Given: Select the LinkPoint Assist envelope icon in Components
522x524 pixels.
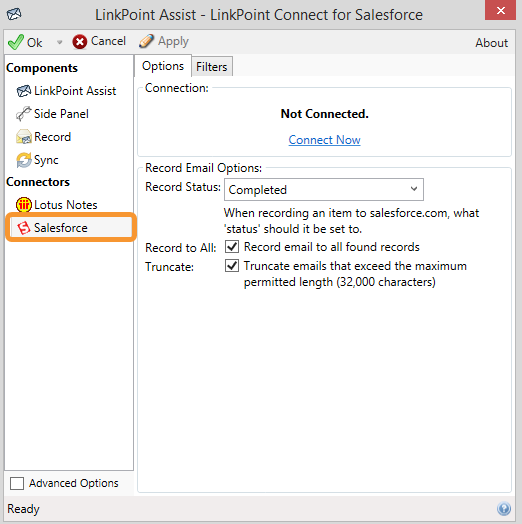Looking at the screenshot, I should (23, 91).
